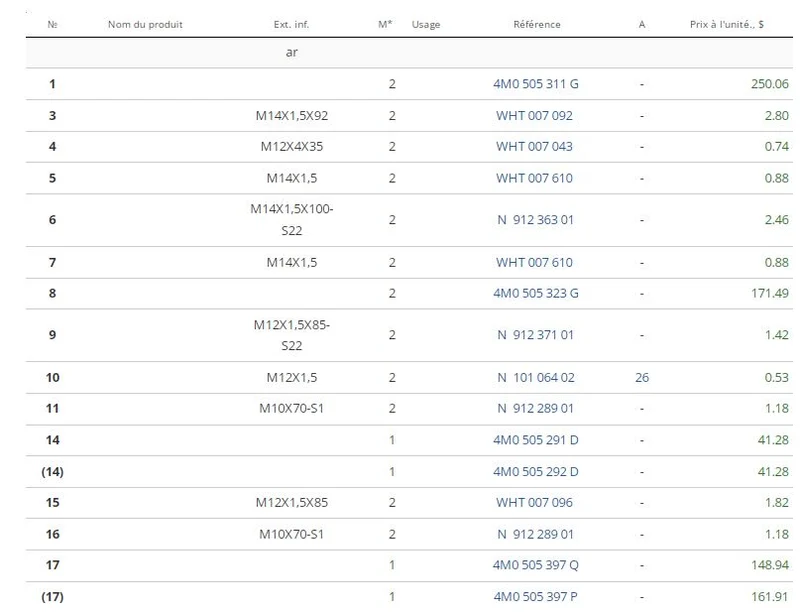Open part reference 4M0 505 311 G
The image size is (800, 612).
pos(535,84)
